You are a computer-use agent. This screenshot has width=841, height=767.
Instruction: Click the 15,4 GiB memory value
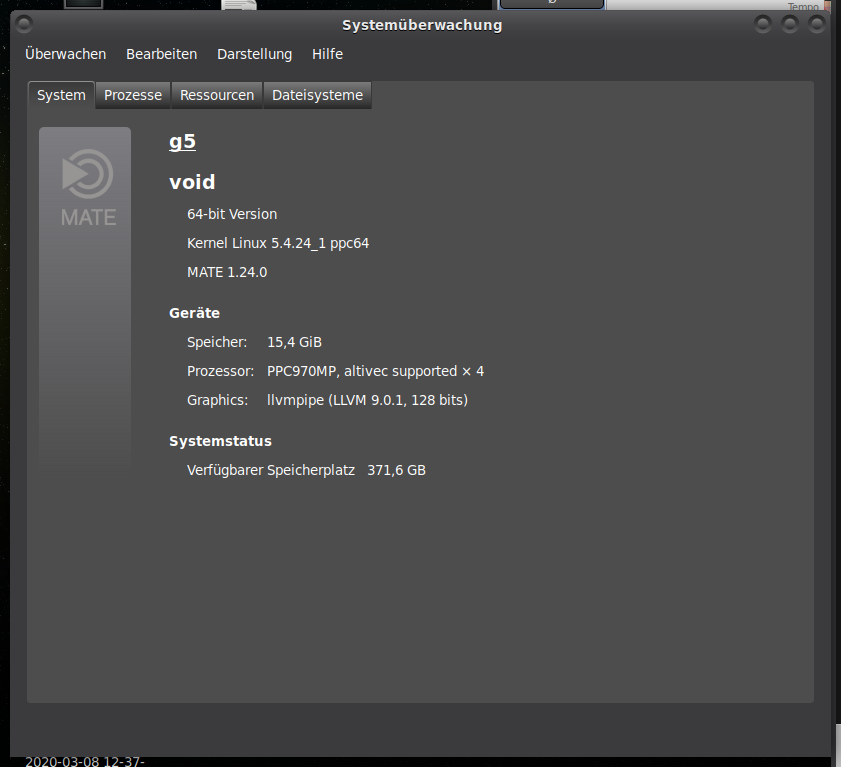294,342
